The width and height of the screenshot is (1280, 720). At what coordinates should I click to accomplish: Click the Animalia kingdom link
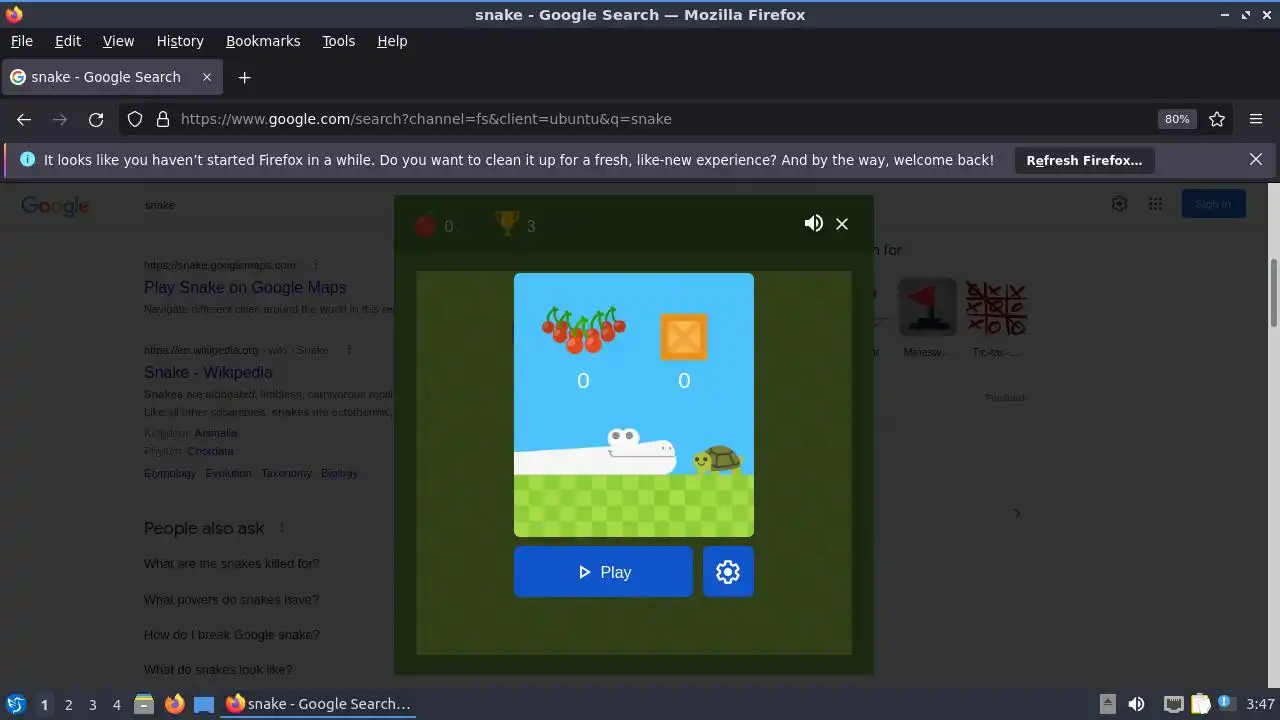pos(216,433)
